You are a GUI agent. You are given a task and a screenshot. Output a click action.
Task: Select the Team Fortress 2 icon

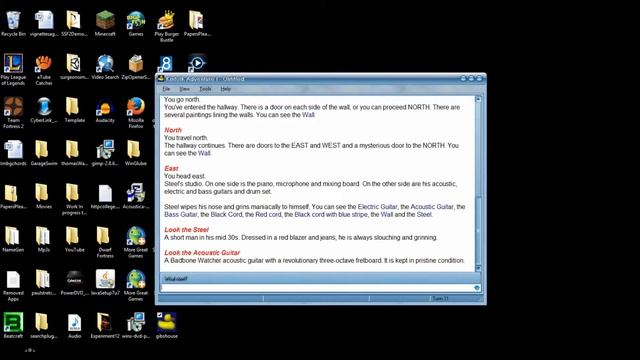(13, 113)
